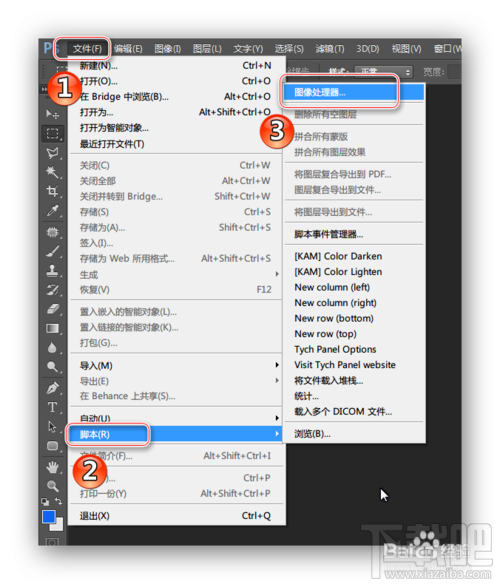Select the Brush tool
The image size is (500, 584).
(52, 252)
